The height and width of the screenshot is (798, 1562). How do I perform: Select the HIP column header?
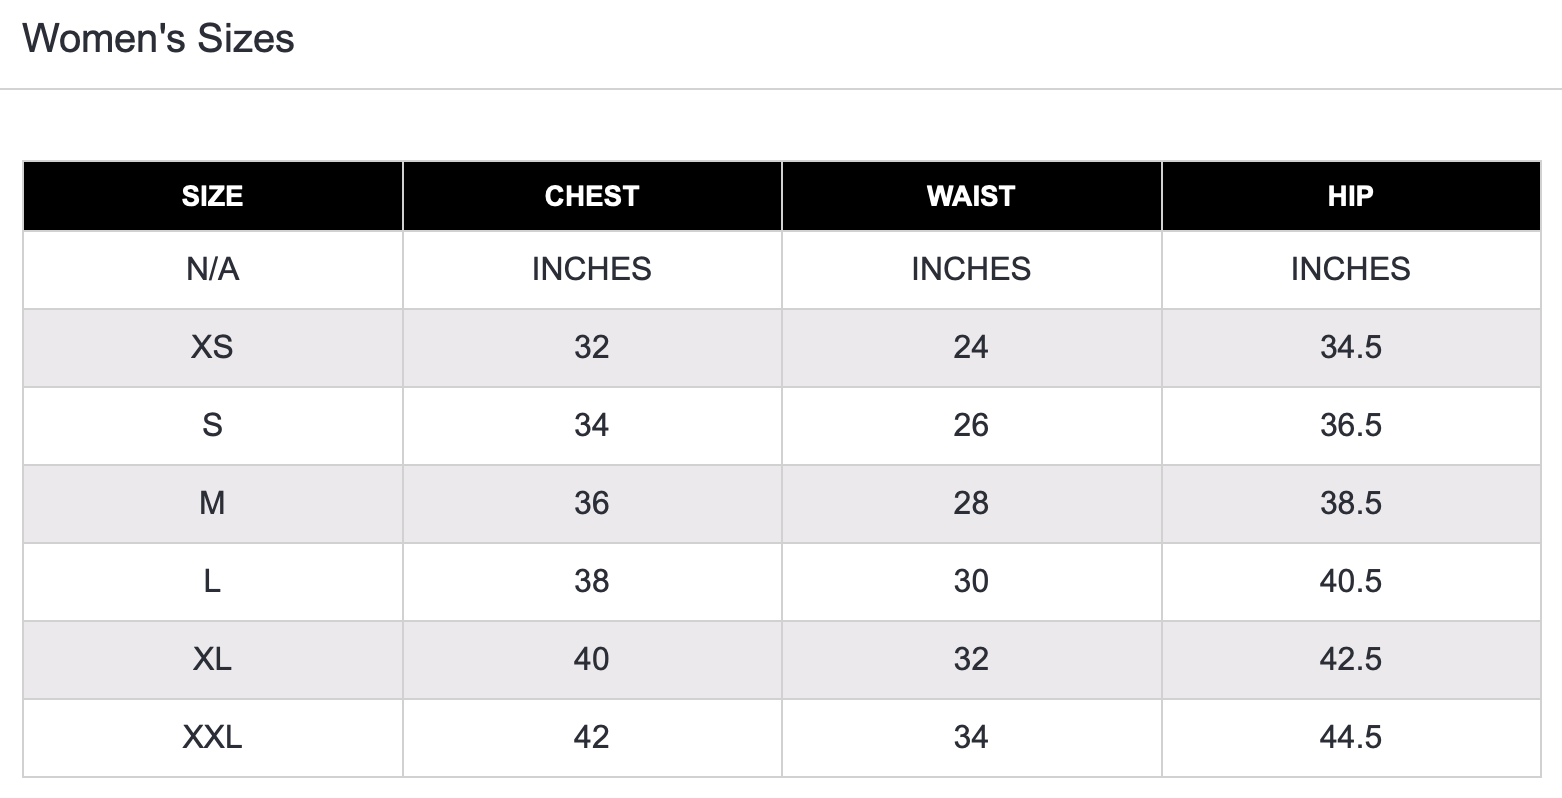[x=1351, y=196]
